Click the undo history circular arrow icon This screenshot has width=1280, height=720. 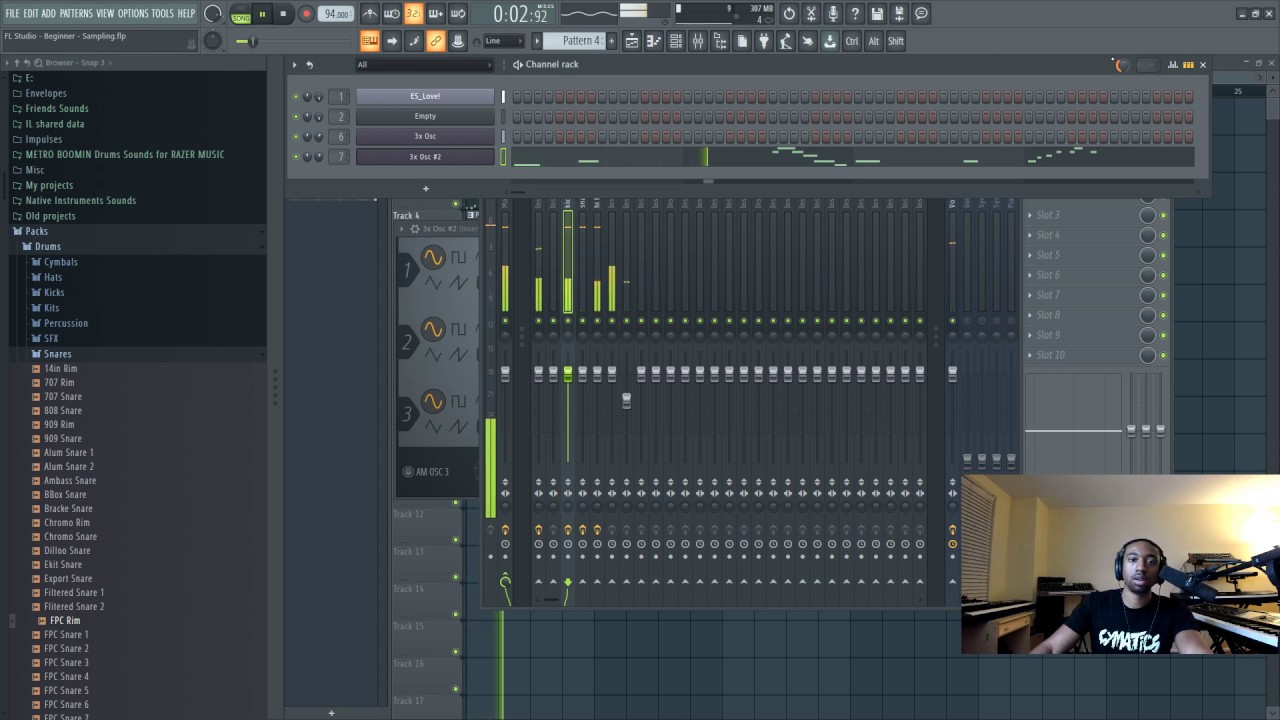[789, 14]
